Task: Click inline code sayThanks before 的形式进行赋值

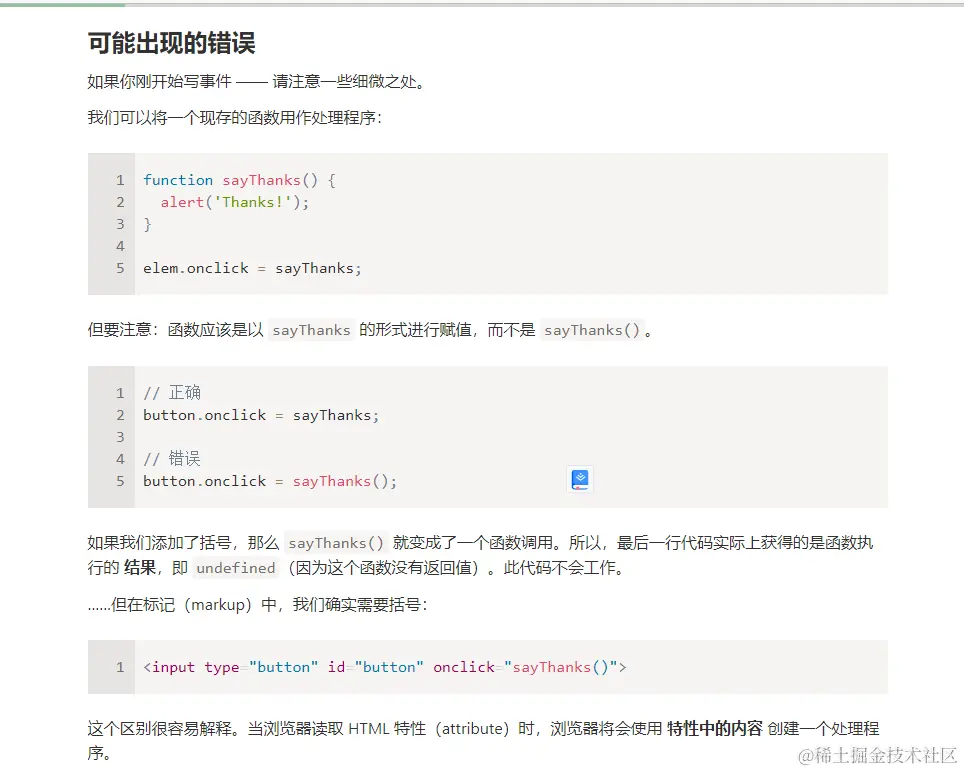Action: [311, 330]
